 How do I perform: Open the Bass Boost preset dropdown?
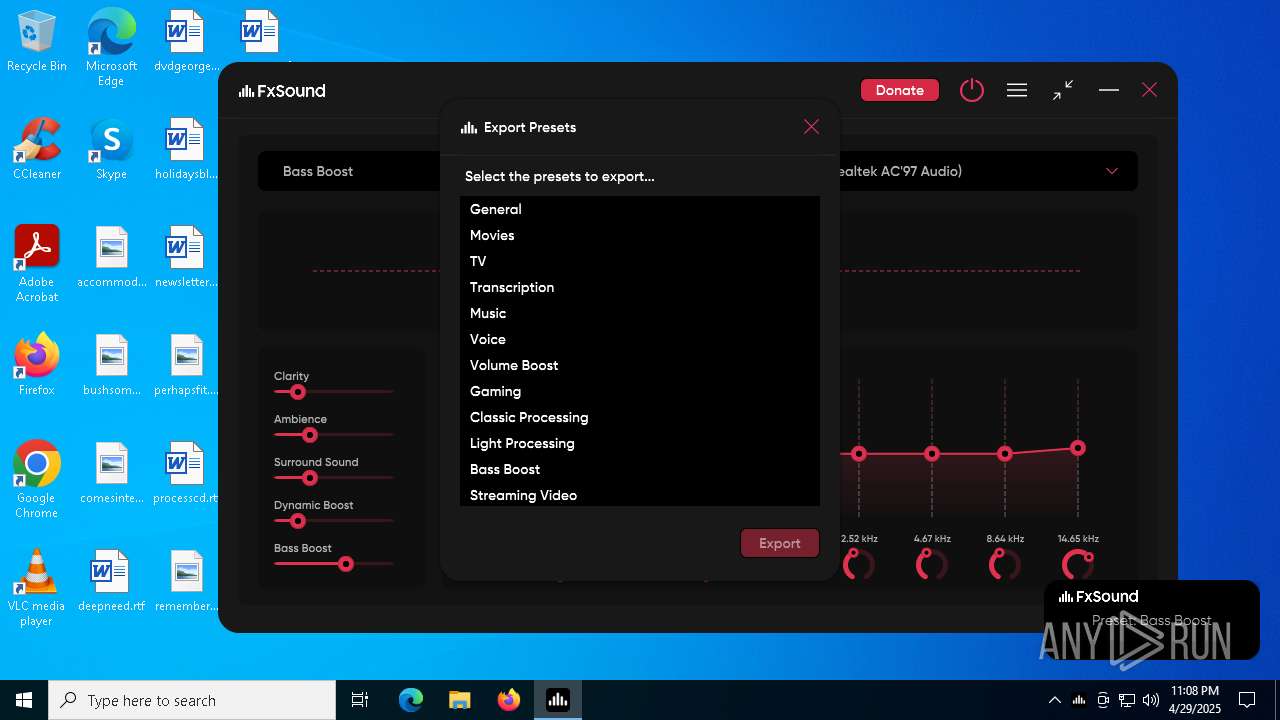[x=349, y=171]
